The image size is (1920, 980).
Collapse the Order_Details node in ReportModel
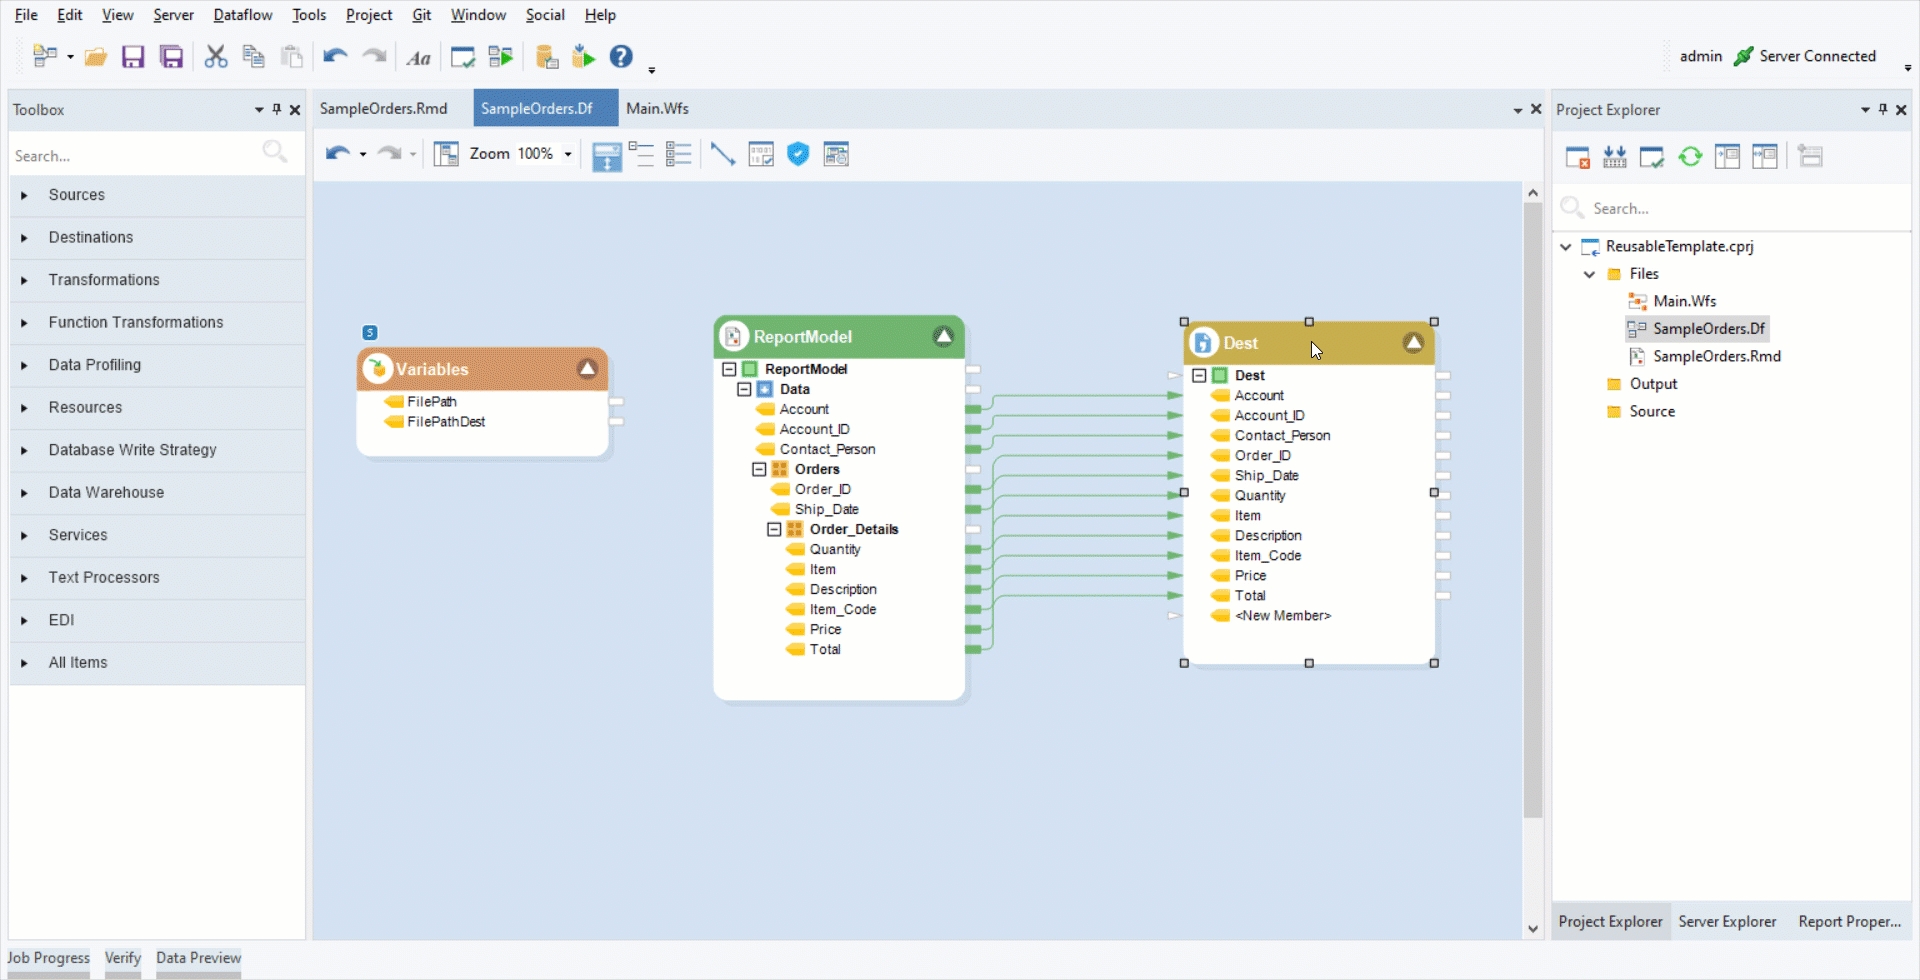point(774,529)
